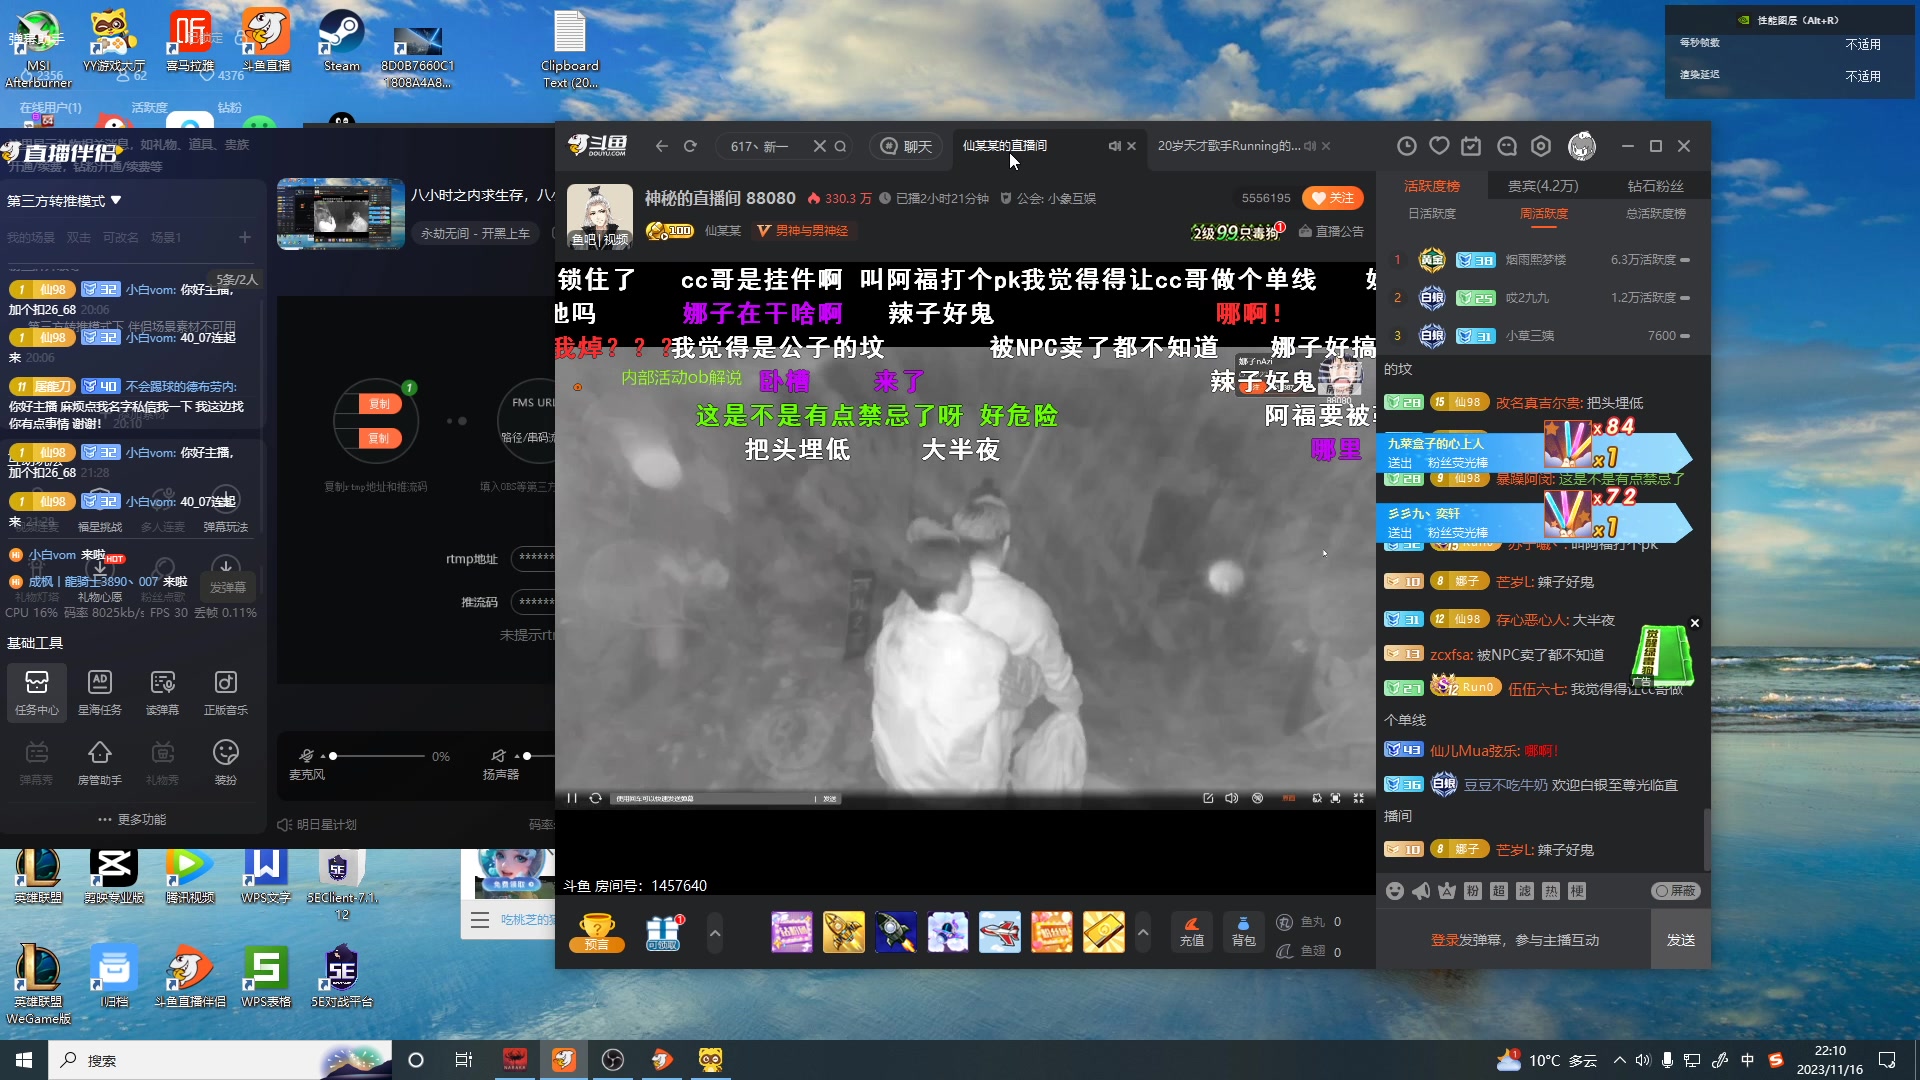Select 日活跃度 ranking tab
The height and width of the screenshot is (1080, 1920).
click(1432, 214)
